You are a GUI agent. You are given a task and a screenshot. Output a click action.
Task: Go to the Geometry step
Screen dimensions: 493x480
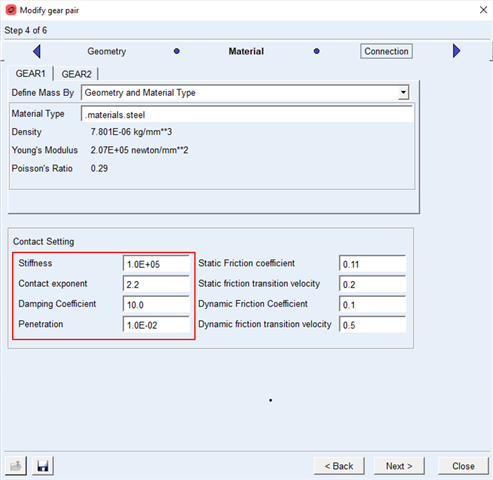(107, 51)
